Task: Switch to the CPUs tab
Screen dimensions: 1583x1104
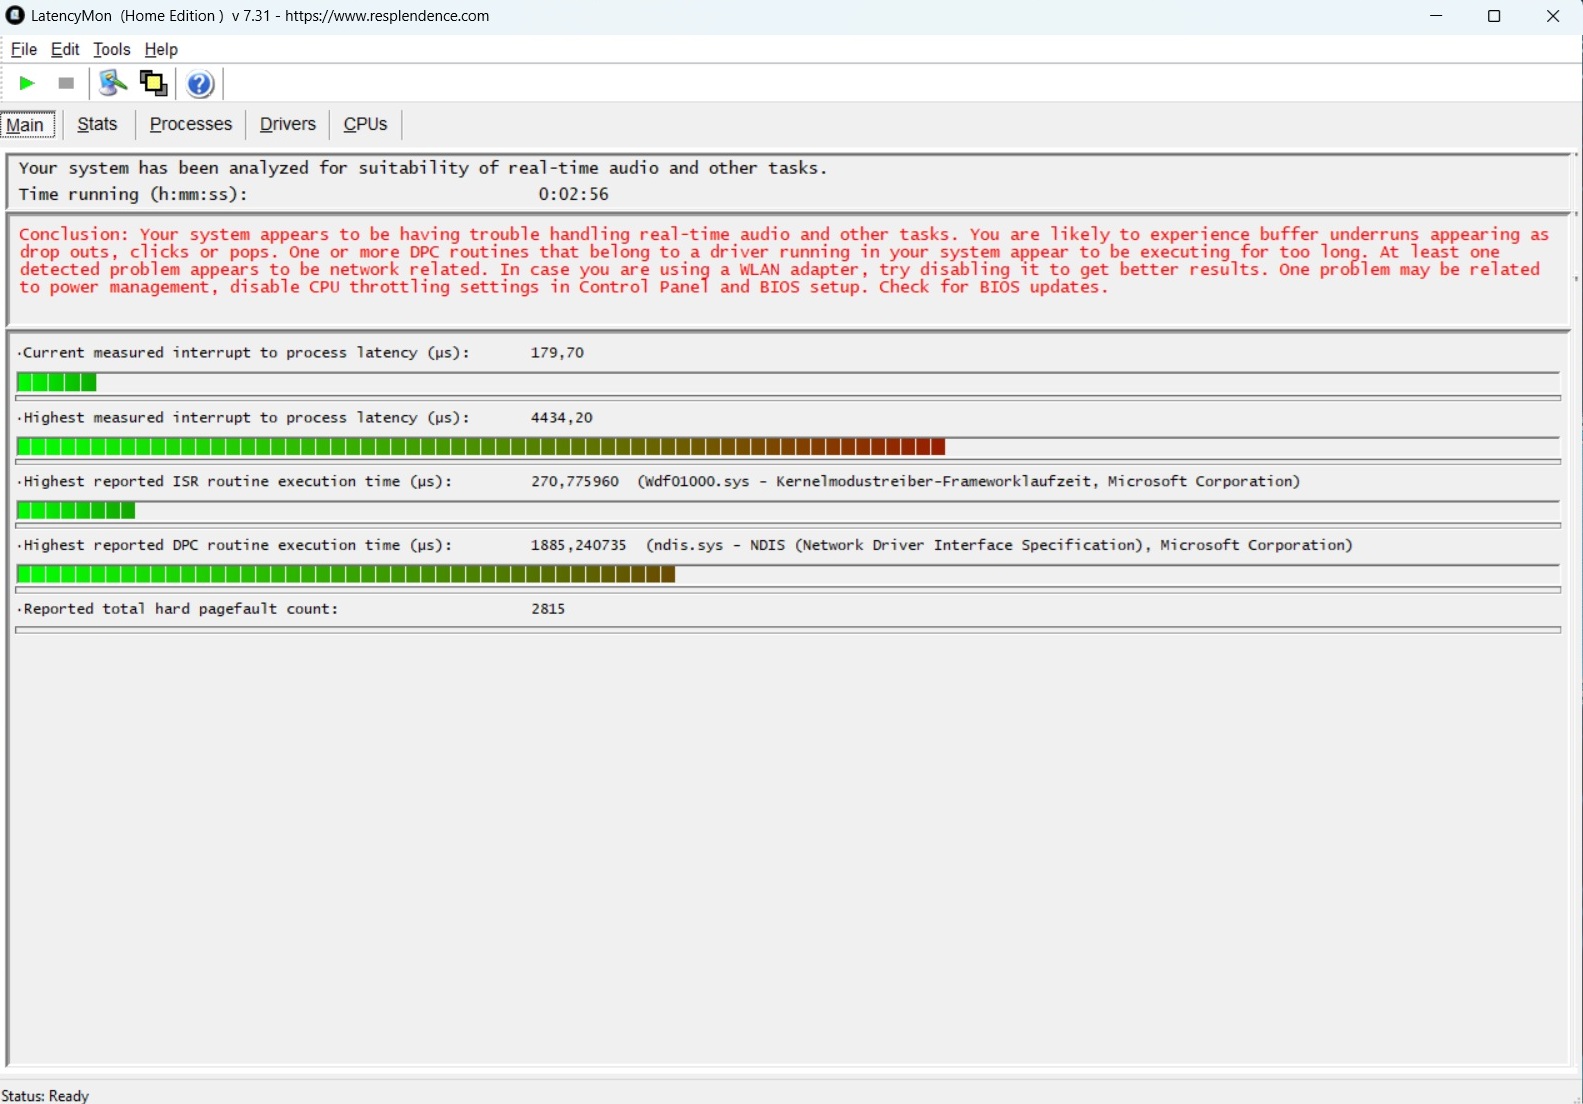Action: click(x=365, y=125)
